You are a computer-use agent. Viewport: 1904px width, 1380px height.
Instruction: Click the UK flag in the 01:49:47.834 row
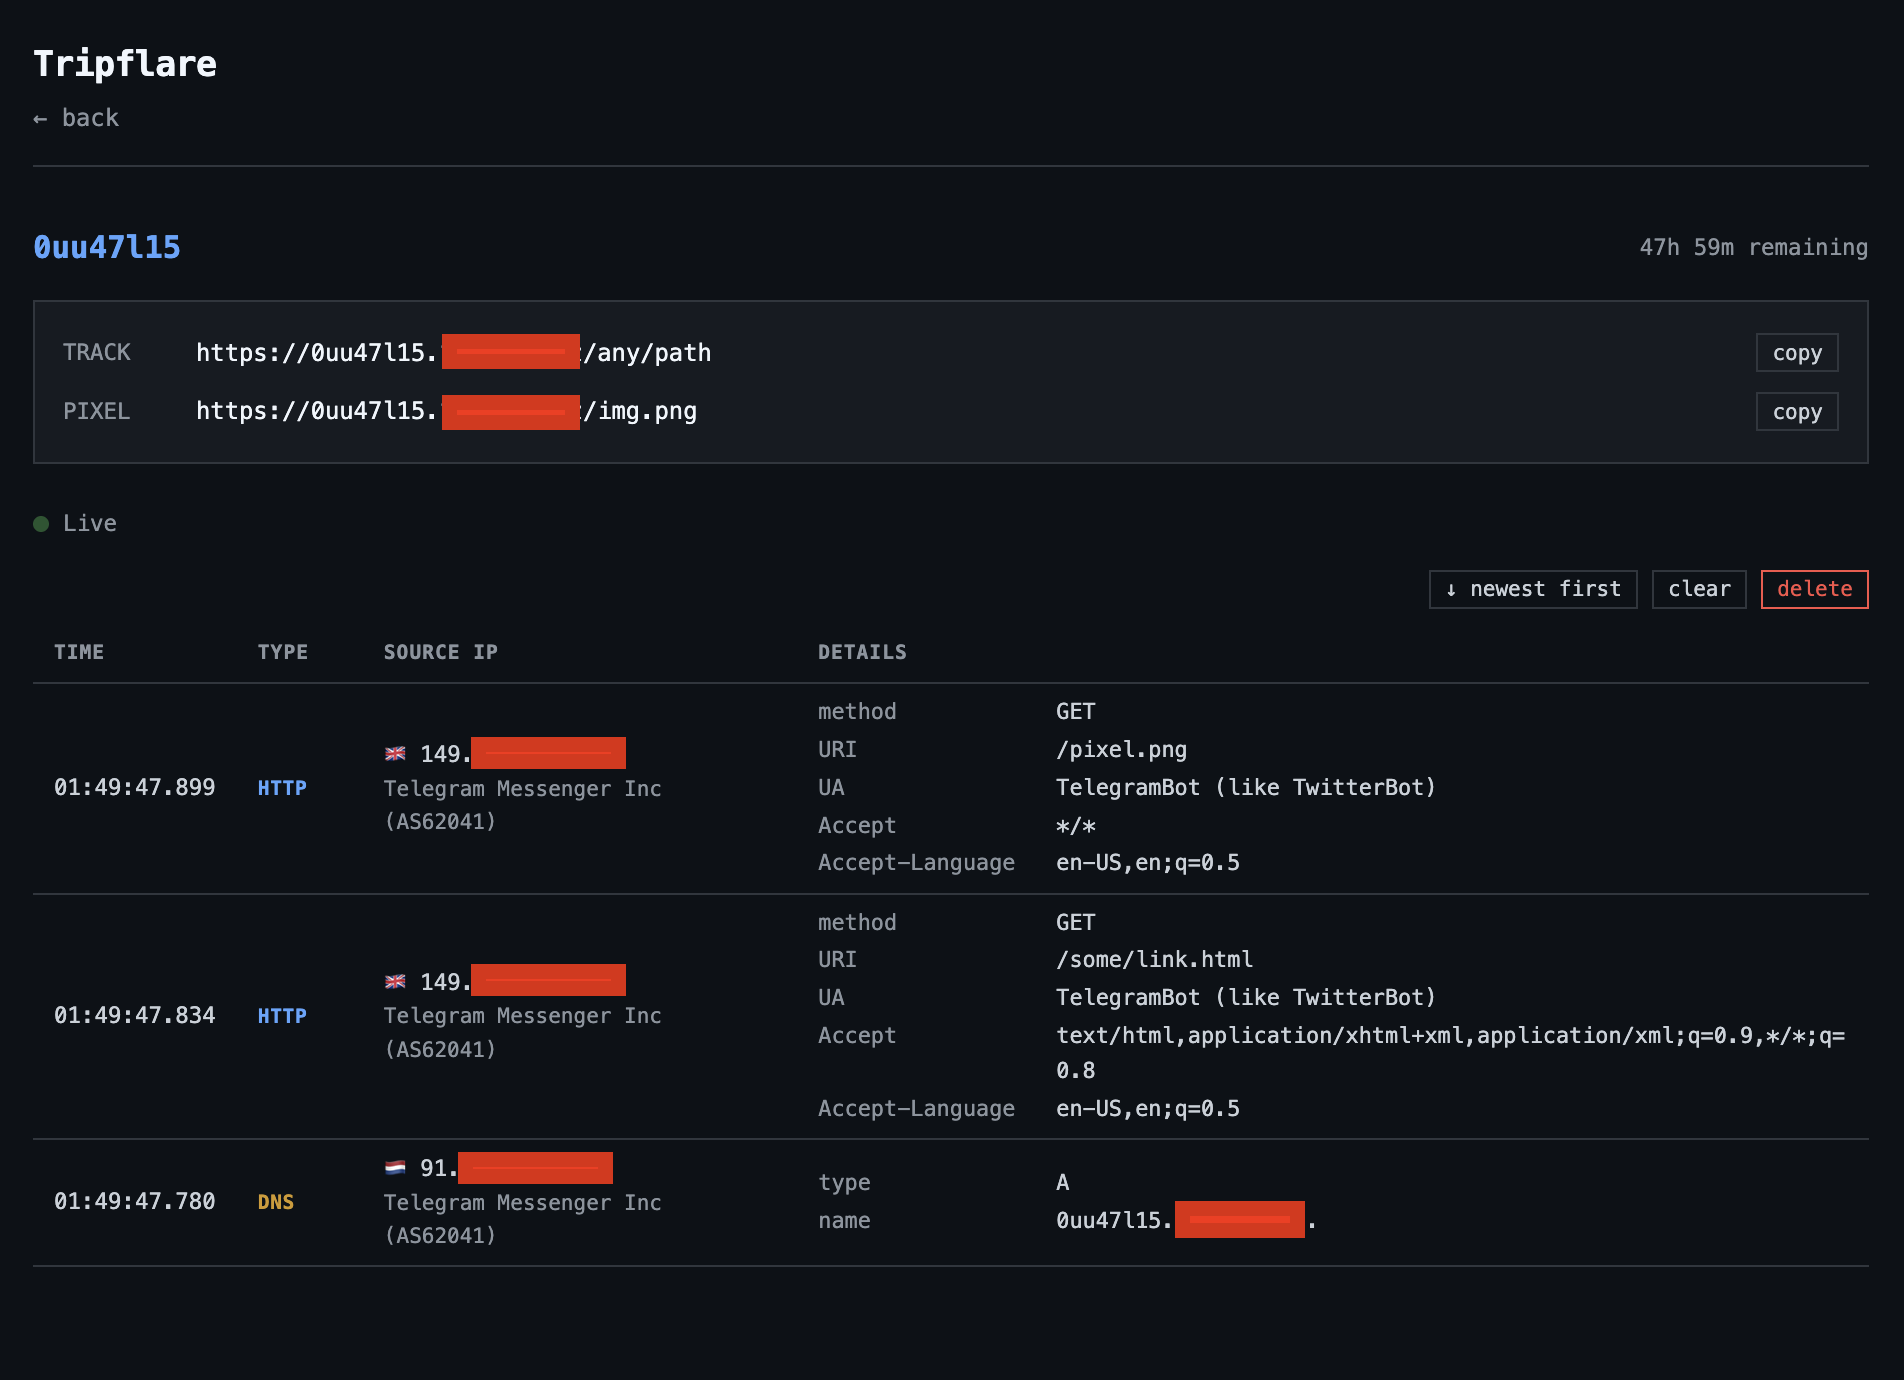[x=395, y=981]
